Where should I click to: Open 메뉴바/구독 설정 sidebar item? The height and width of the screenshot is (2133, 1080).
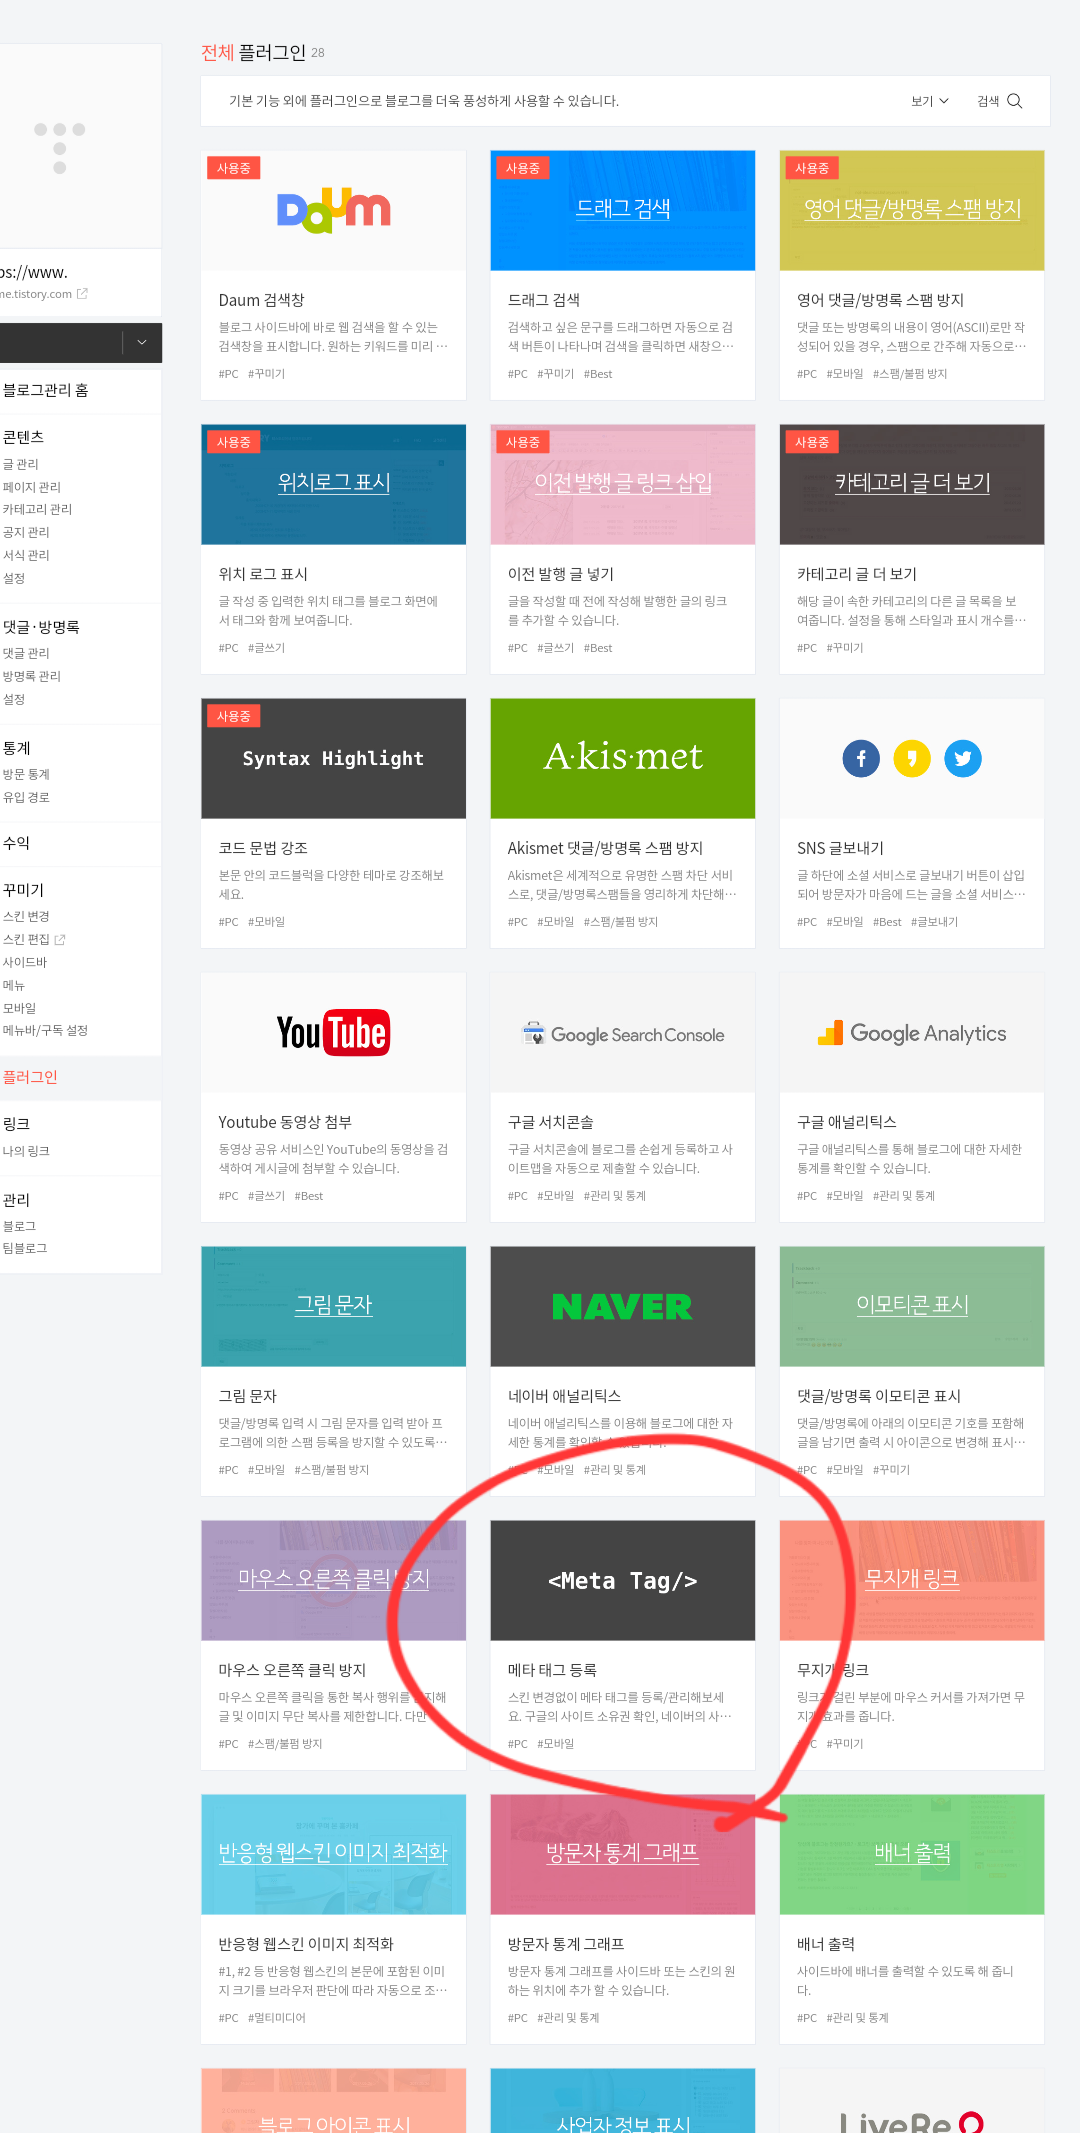[x=45, y=1030]
